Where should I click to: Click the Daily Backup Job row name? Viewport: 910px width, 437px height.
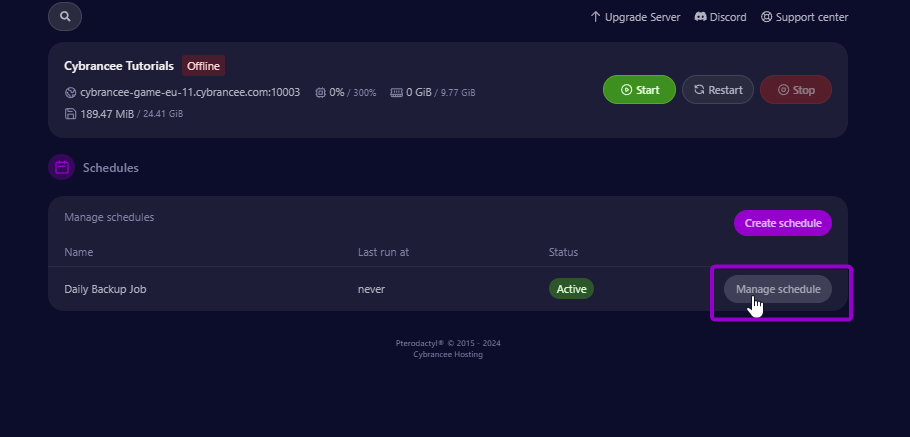(105, 289)
